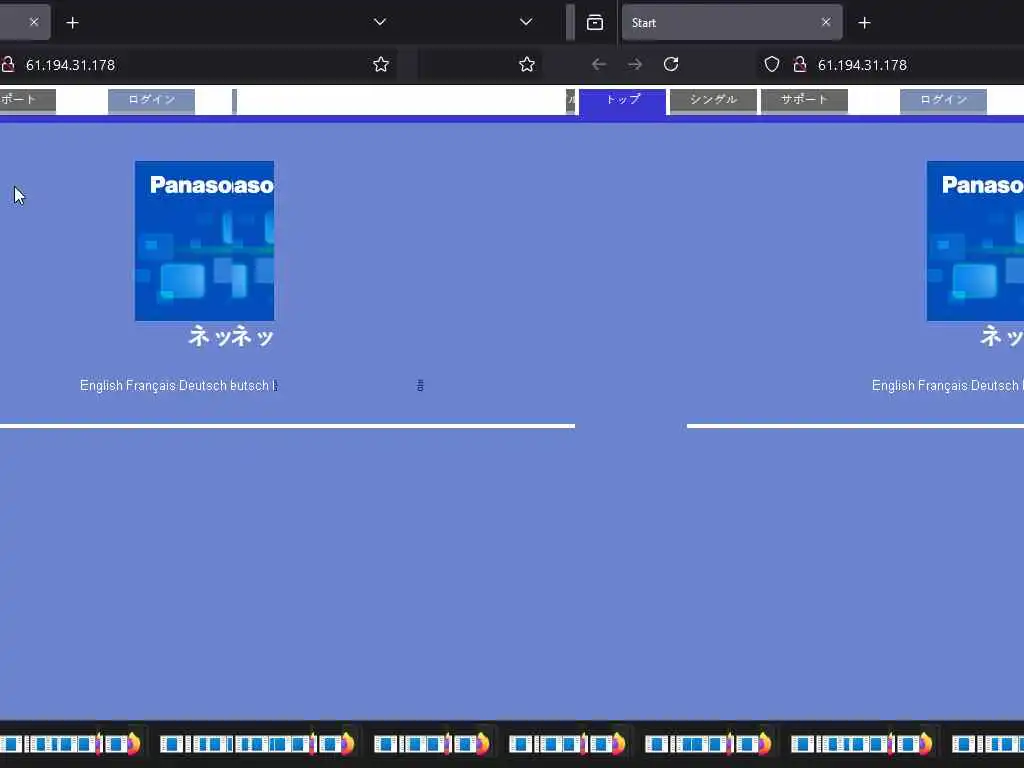Click the Panasonic image with full ネッネッ caption

(x=204, y=241)
